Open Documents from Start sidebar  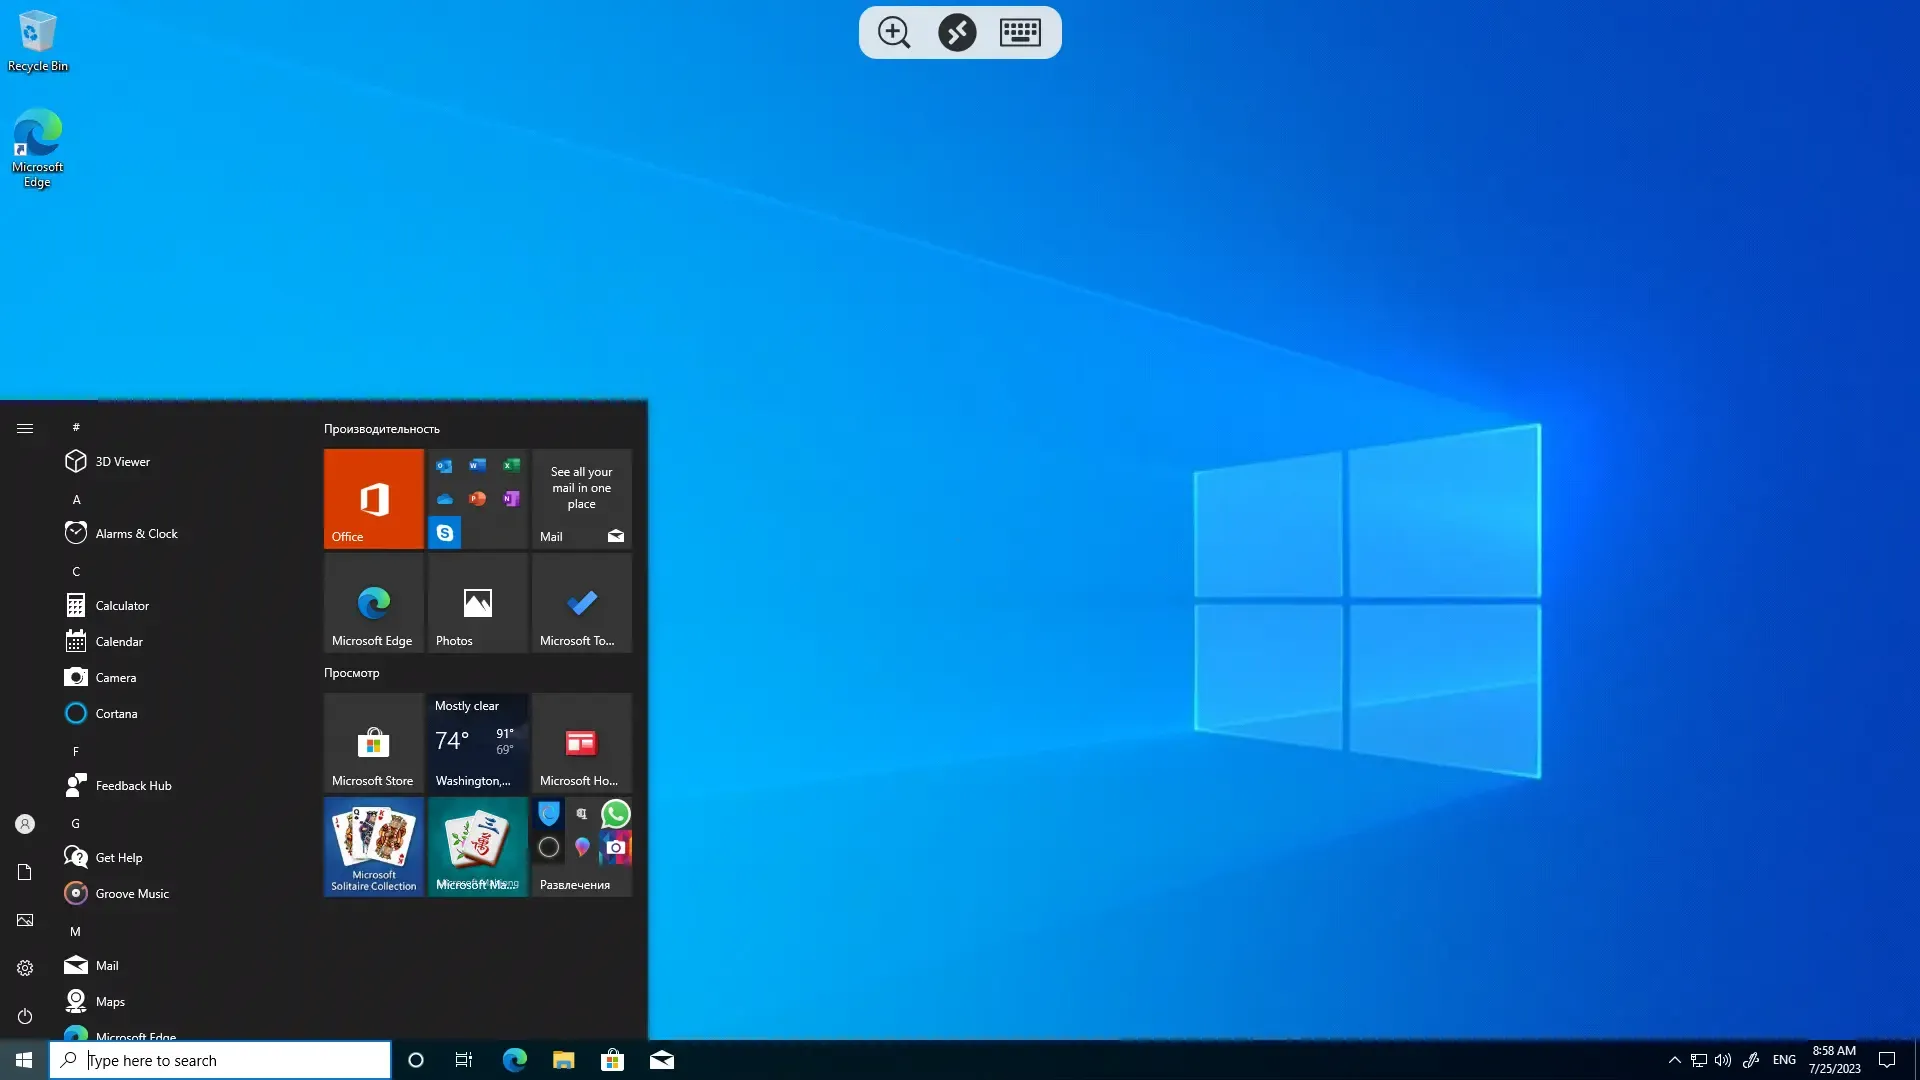click(x=25, y=872)
